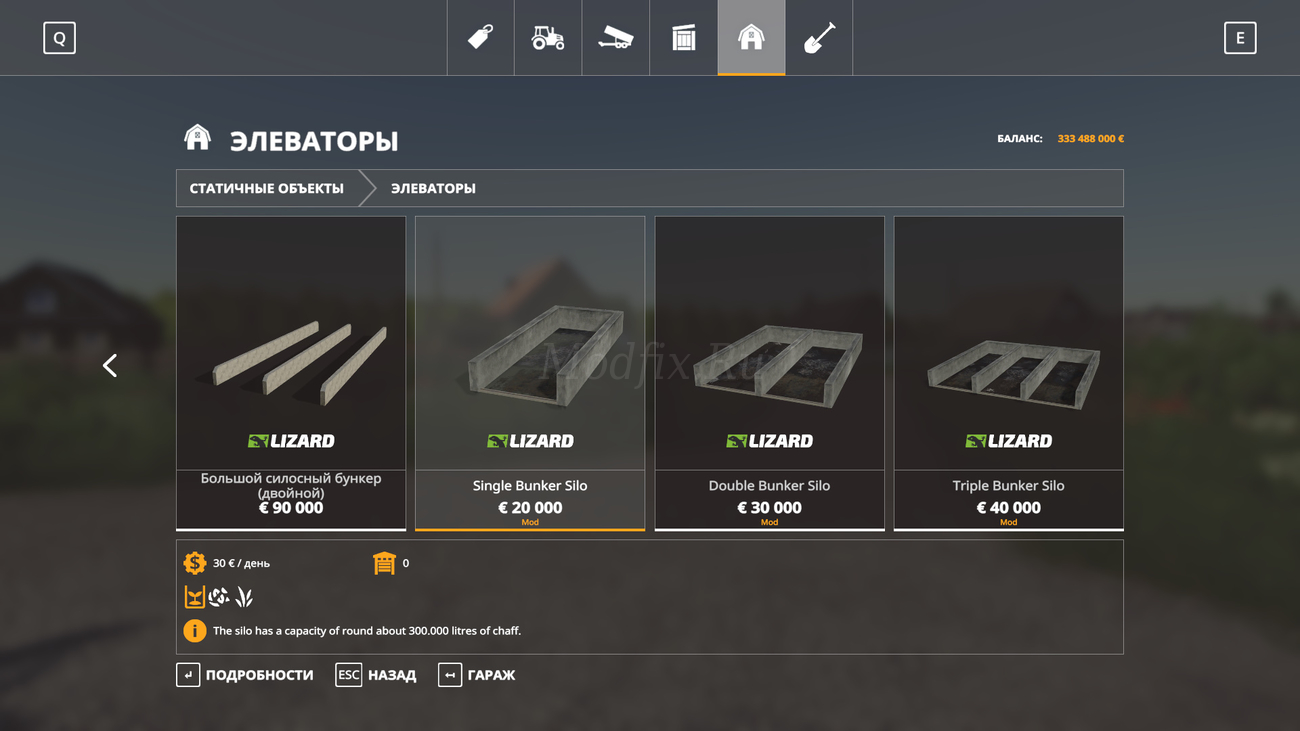Screen dimensions: 1300x731
Task: Choose the Triple Bunker Silo item
Action: pyautogui.click(x=1008, y=373)
